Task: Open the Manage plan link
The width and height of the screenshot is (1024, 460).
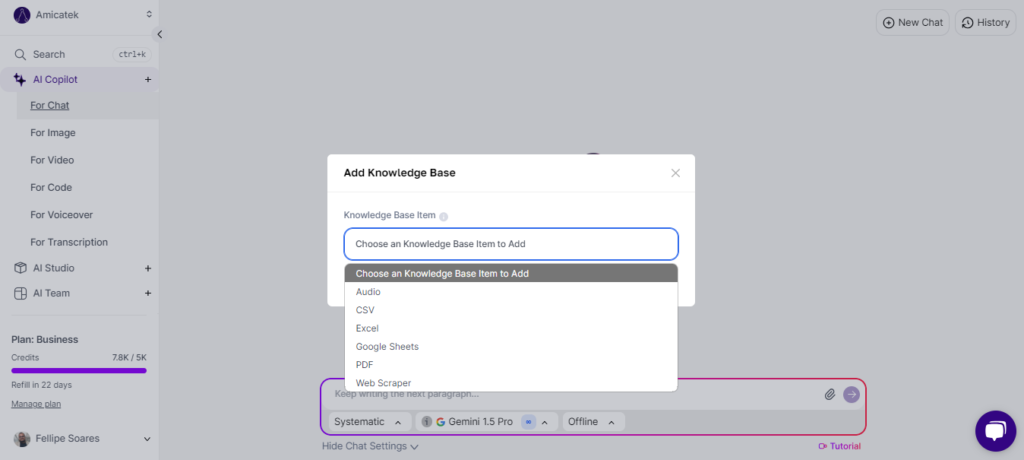Action: pos(36,404)
